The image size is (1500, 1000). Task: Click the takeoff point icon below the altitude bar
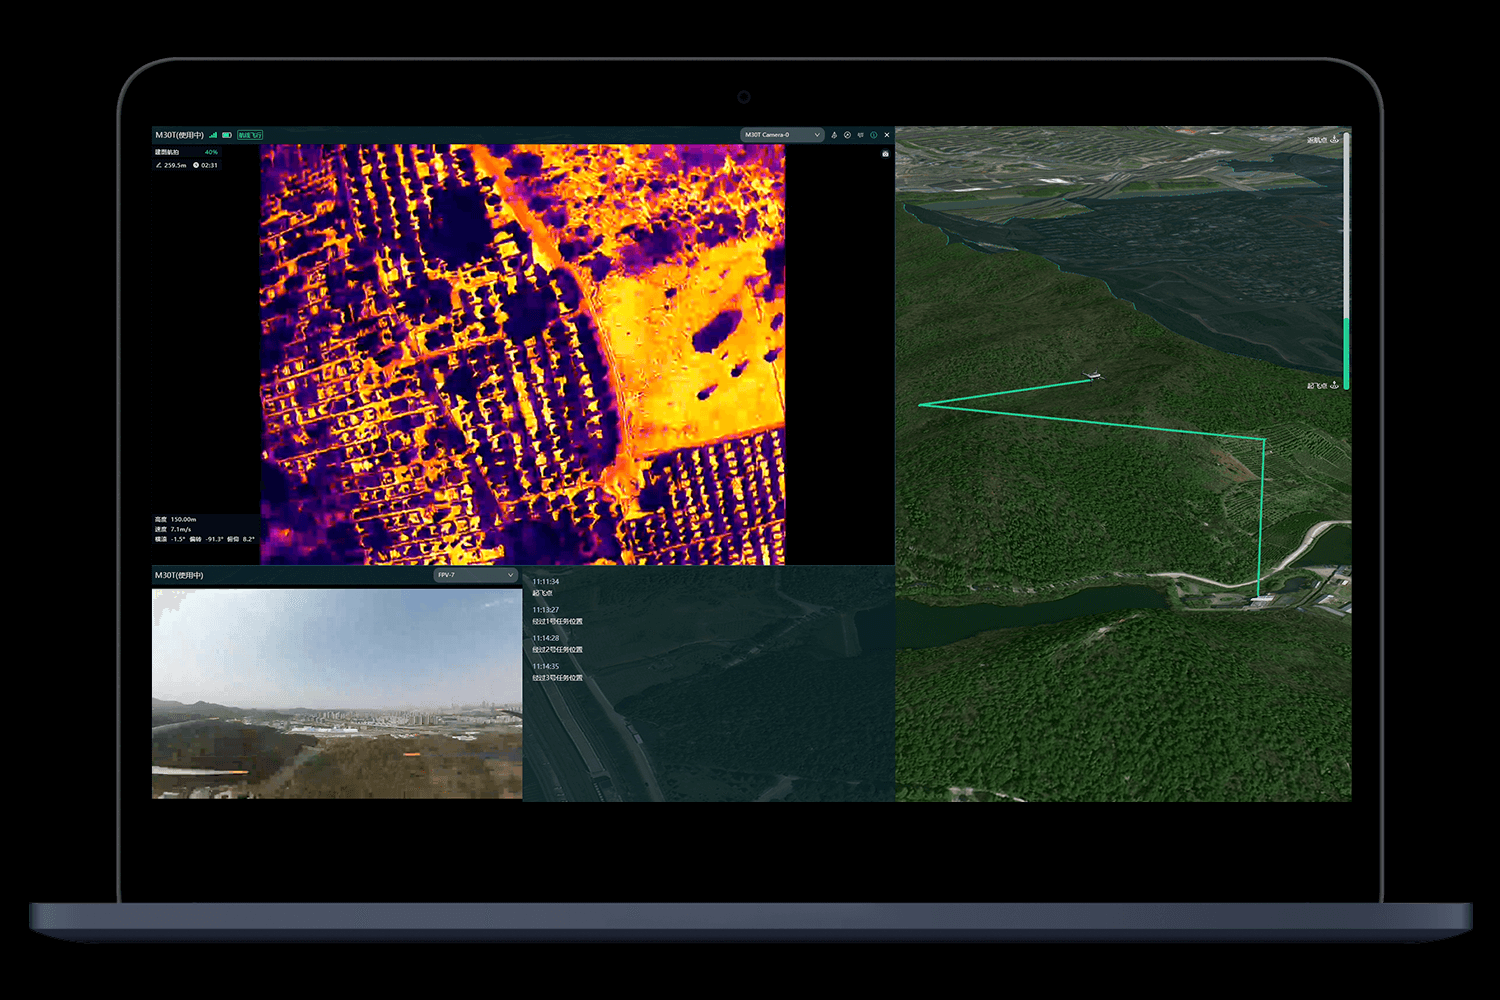pyautogui.click(x=1334, y=385)
